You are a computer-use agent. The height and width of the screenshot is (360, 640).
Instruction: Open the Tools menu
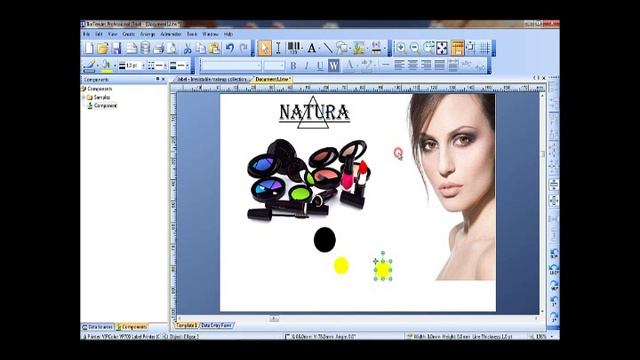[192, 34]
